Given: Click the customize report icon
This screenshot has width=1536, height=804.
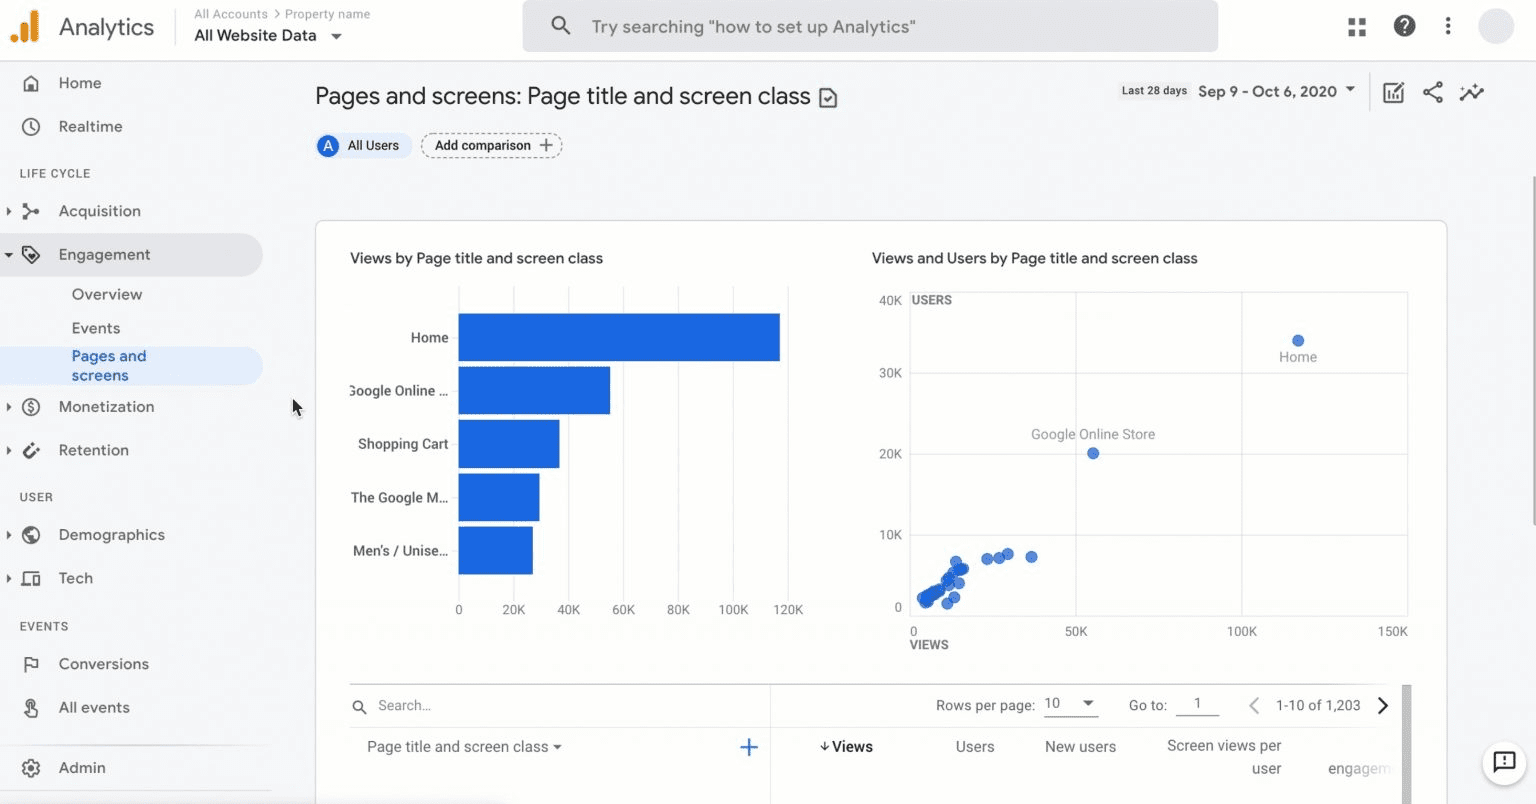Looking at the screenshot, I should click(x=1393, y=93).
